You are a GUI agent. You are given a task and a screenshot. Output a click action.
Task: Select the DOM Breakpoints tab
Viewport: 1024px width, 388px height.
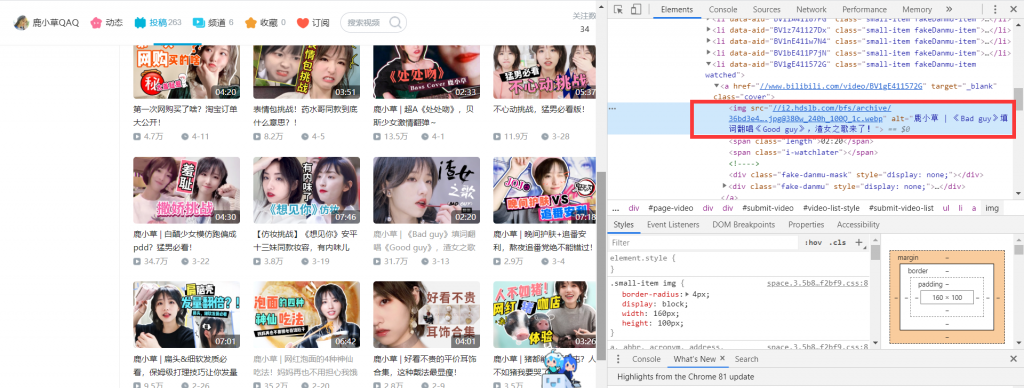(x=744, y=225)
